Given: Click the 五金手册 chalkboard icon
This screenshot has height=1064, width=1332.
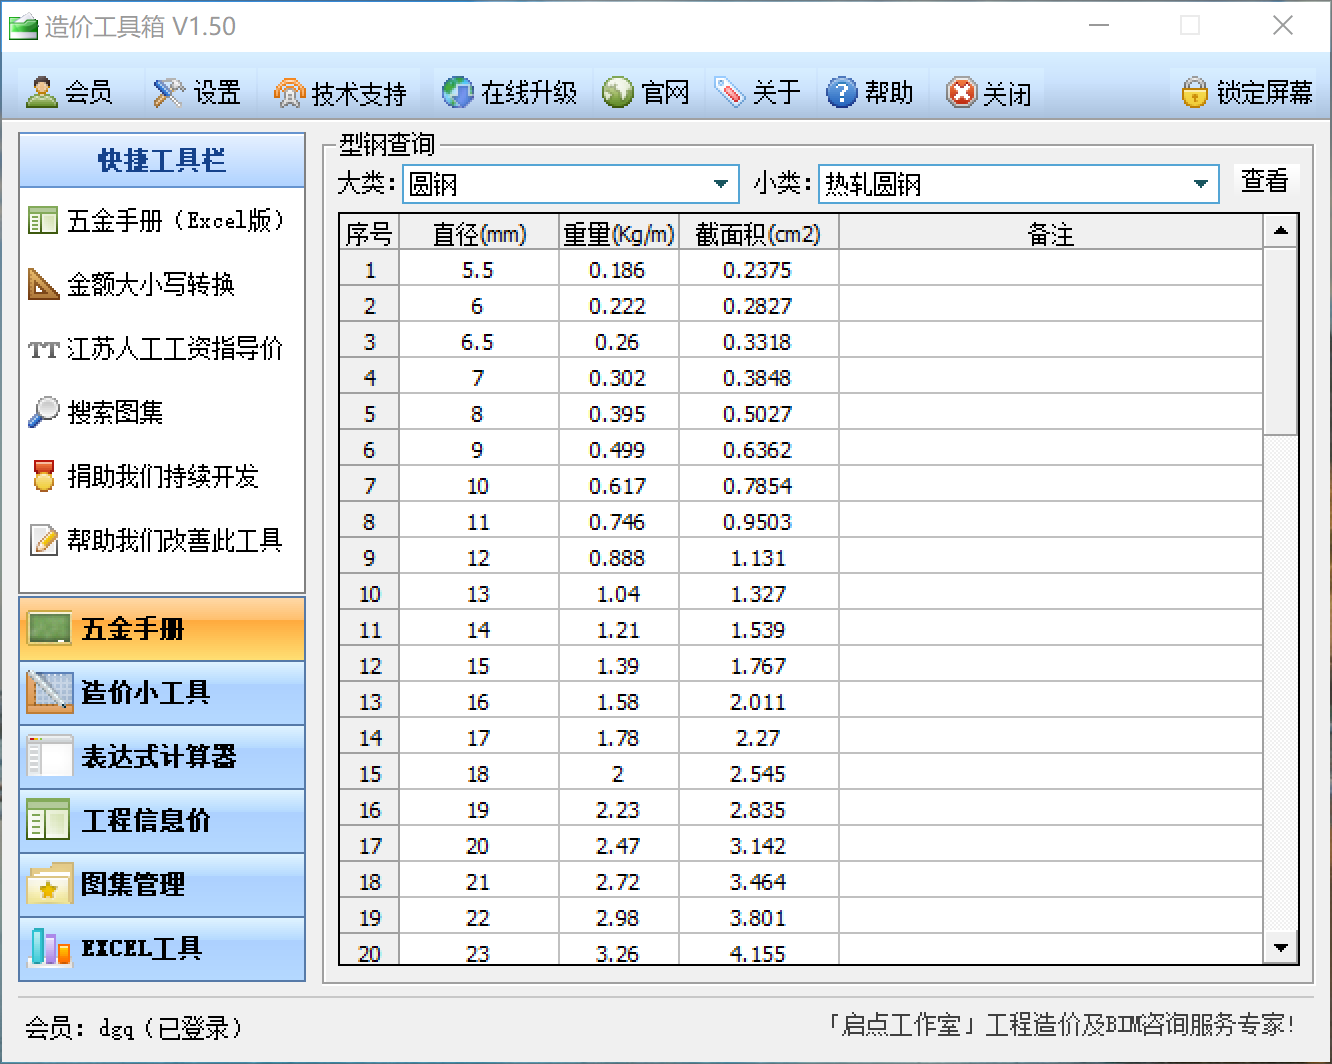Looking at the screenshot, I should (49, 629).
